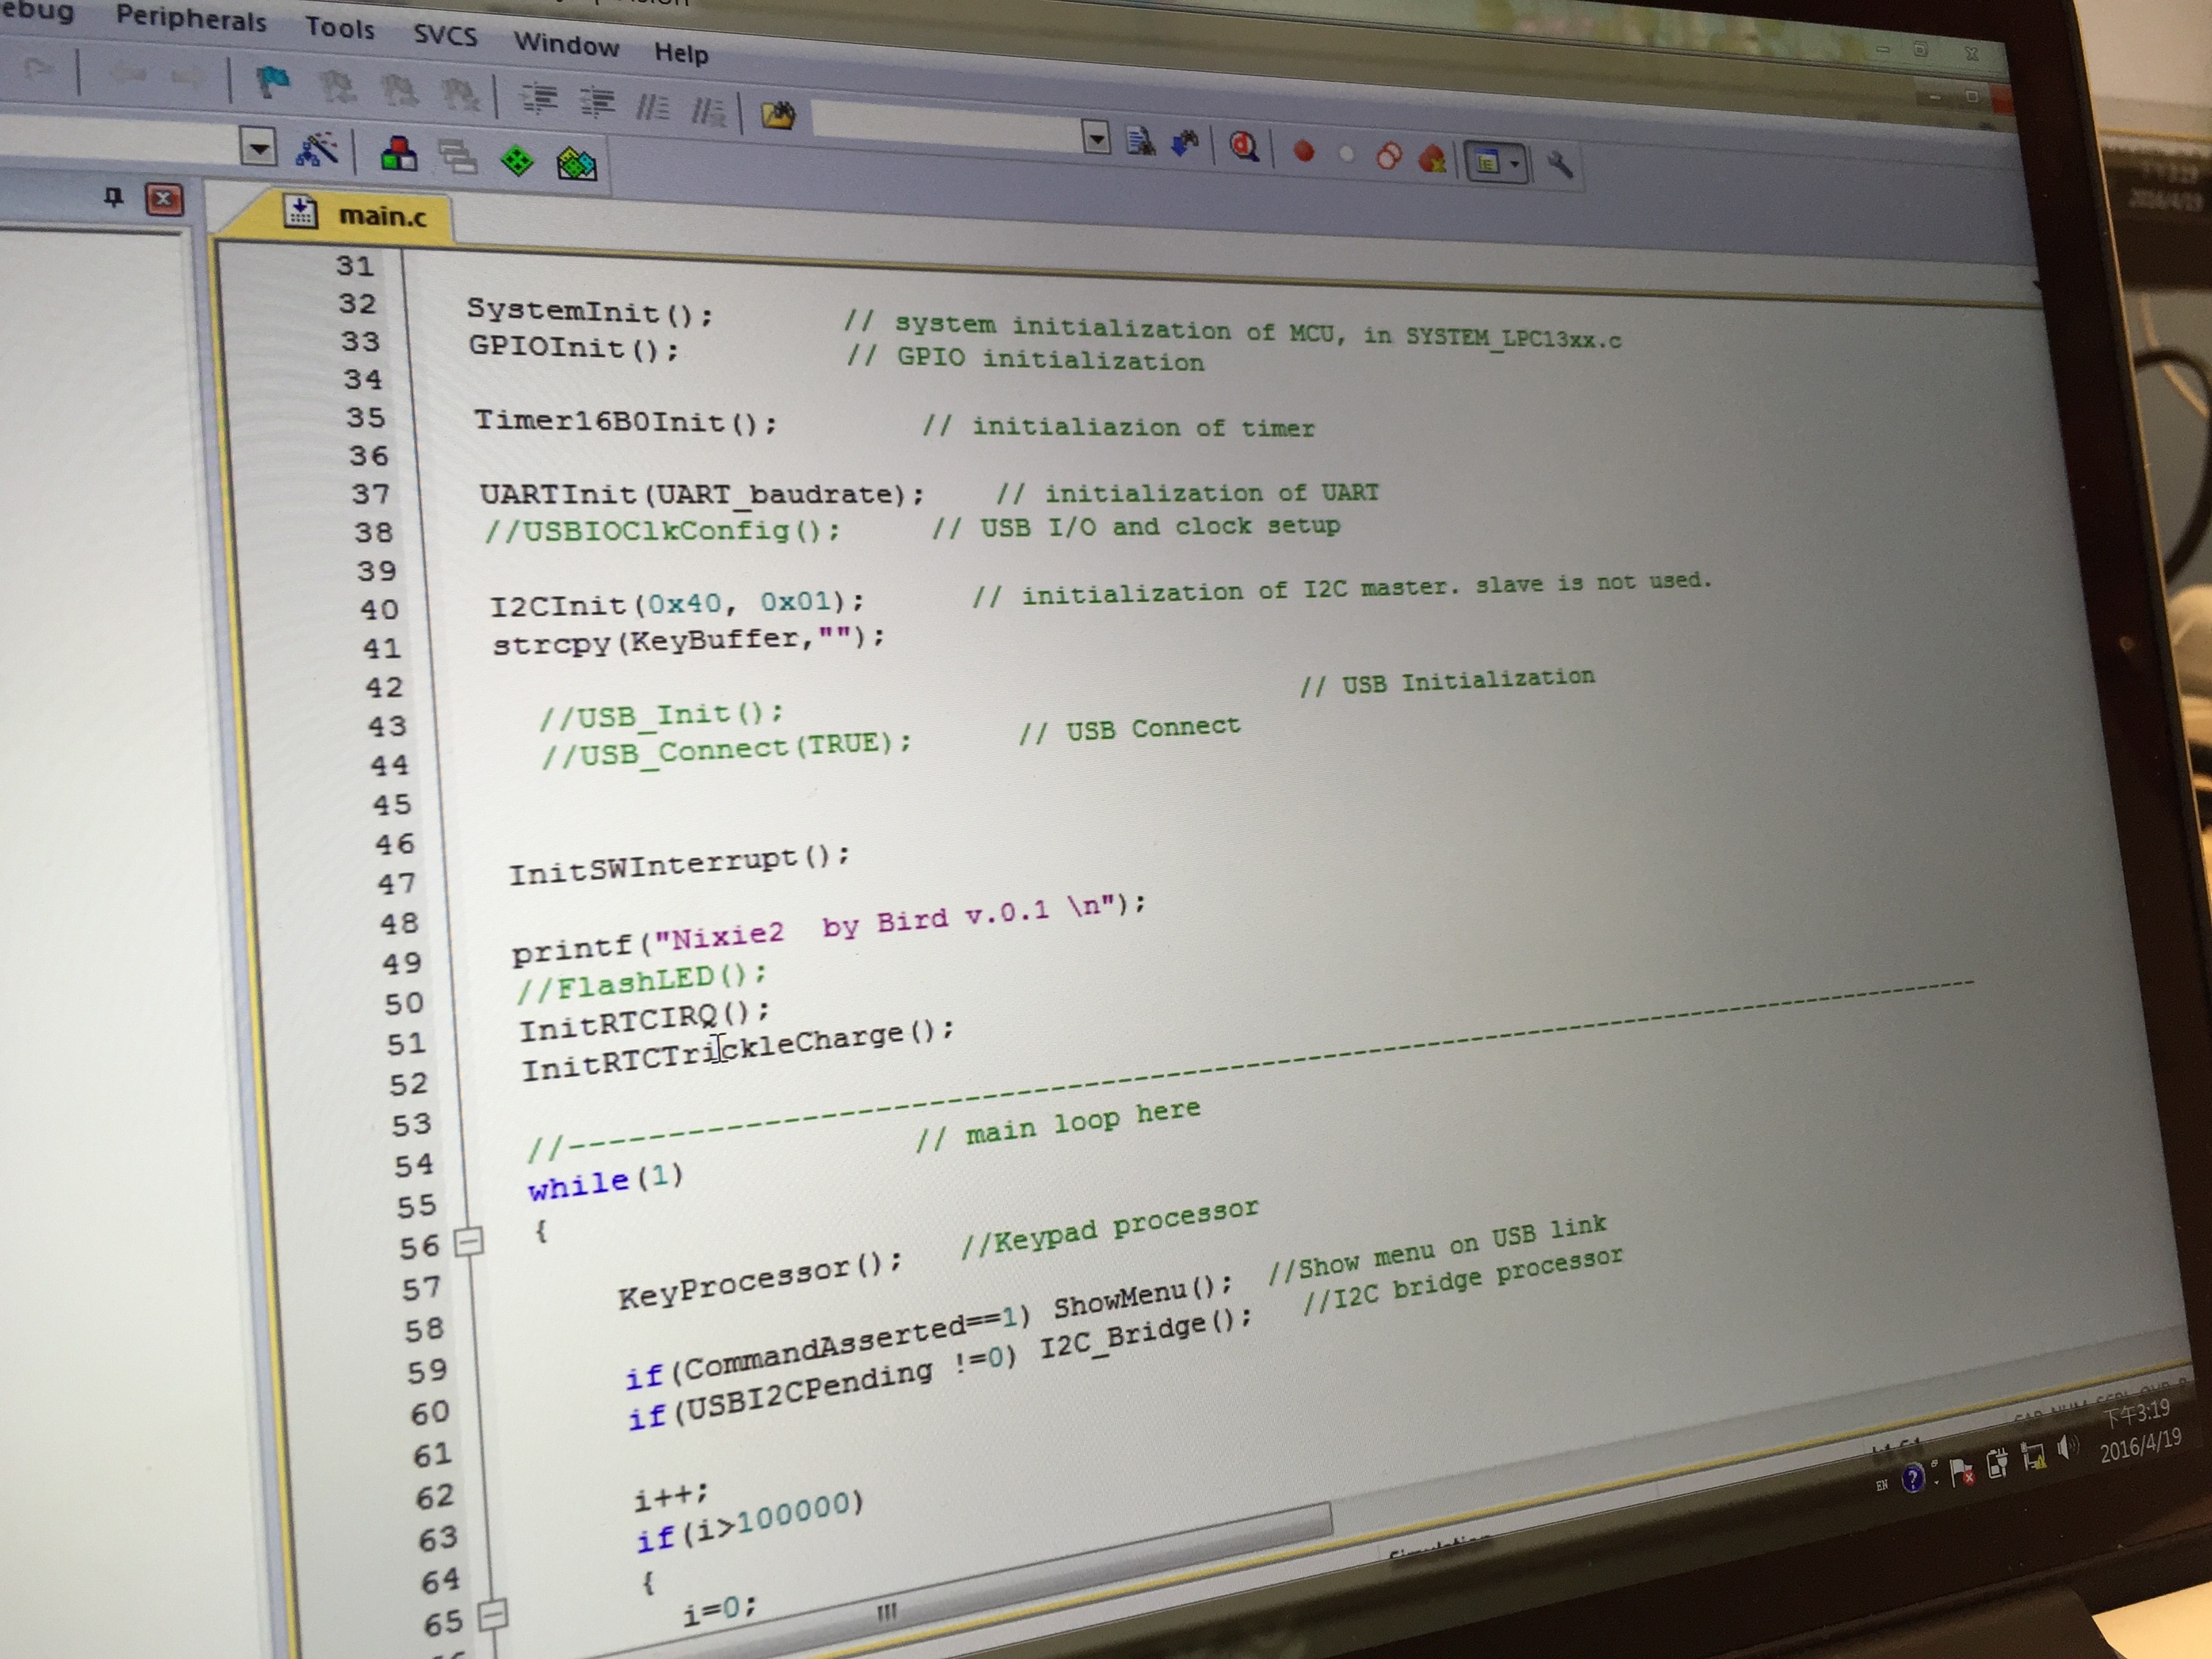
Task: Disable all breakpoints icon
Action: [x=1388, y=156]
